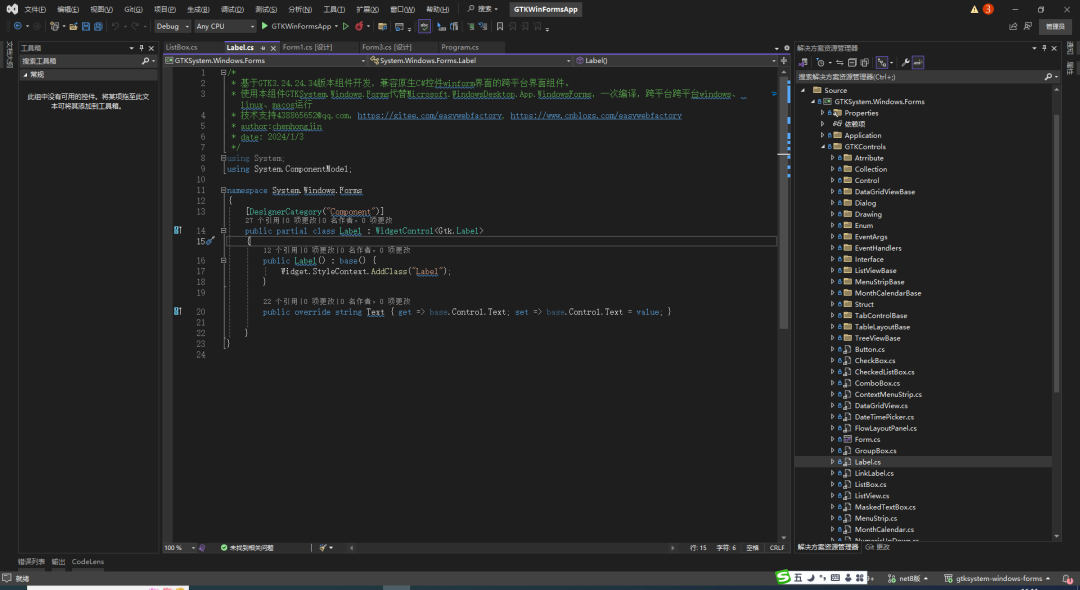The width and height of the screenshot is (1080, 590).
Task: Click the Undo toolbar icon
Action: (x=116, y=26)
